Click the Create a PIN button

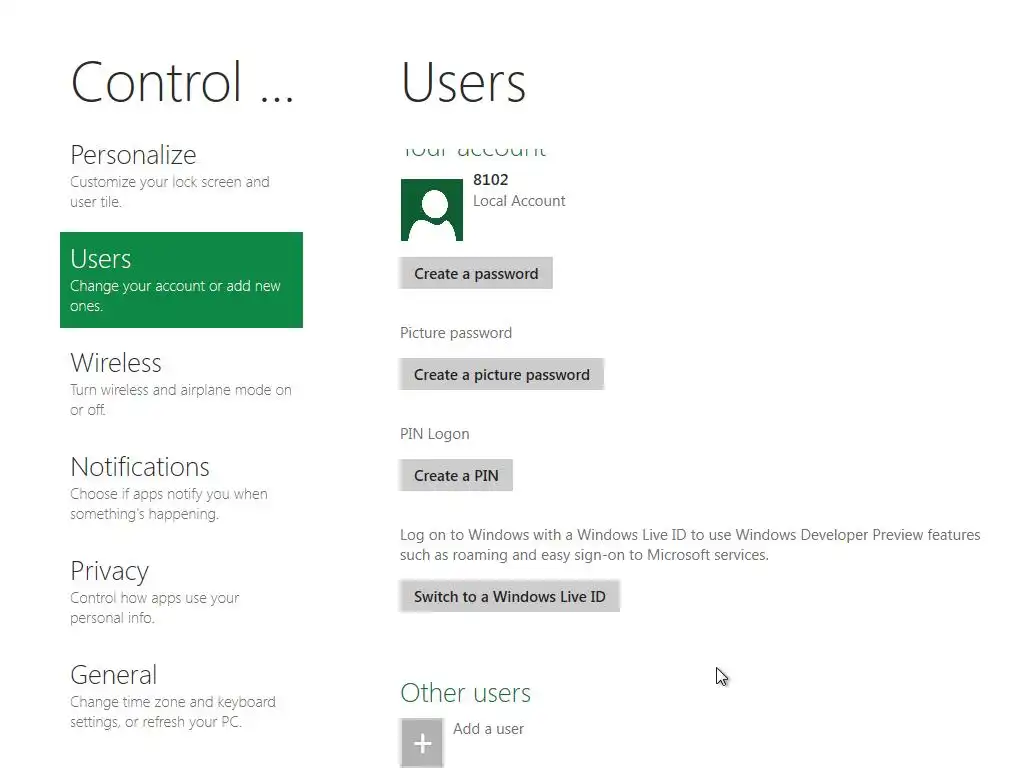pyautogui.click(x=456, y=475)
